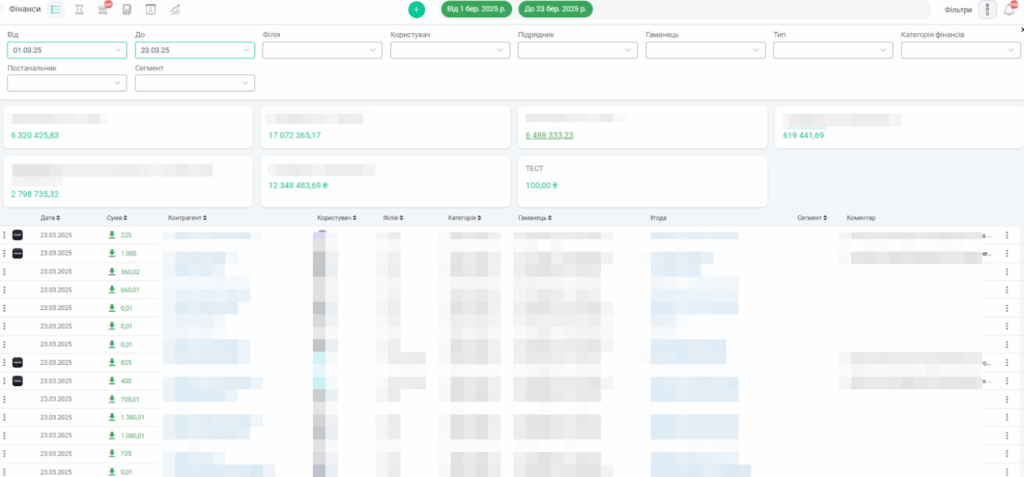This screenshot has height=477, width=1024.
Task: Click the green plus add button
Action: [x=417, y=9]
